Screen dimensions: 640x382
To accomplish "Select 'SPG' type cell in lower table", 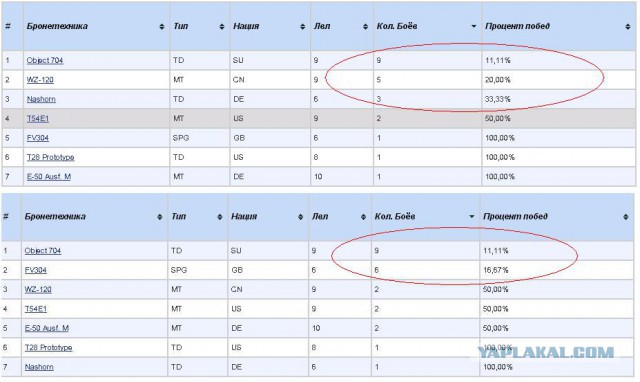I will pyautogui.click(x=179, y=270).
